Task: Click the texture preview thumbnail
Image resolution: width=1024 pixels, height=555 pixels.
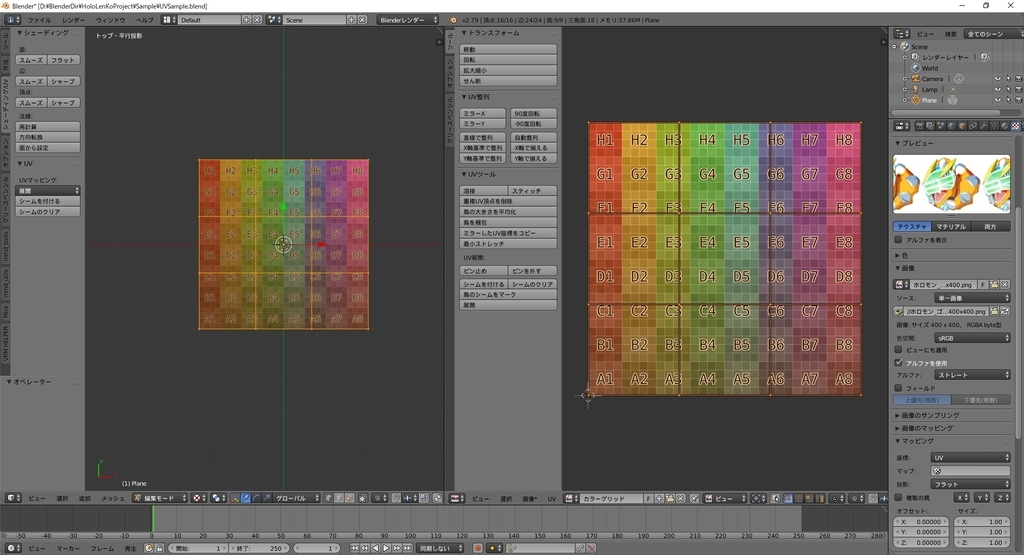Action: 952,183
